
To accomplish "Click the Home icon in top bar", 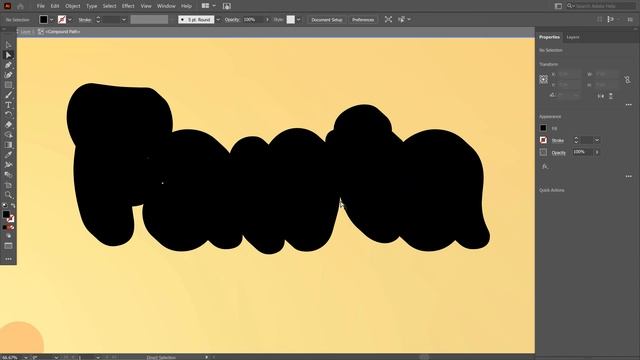I will (20, 6).
